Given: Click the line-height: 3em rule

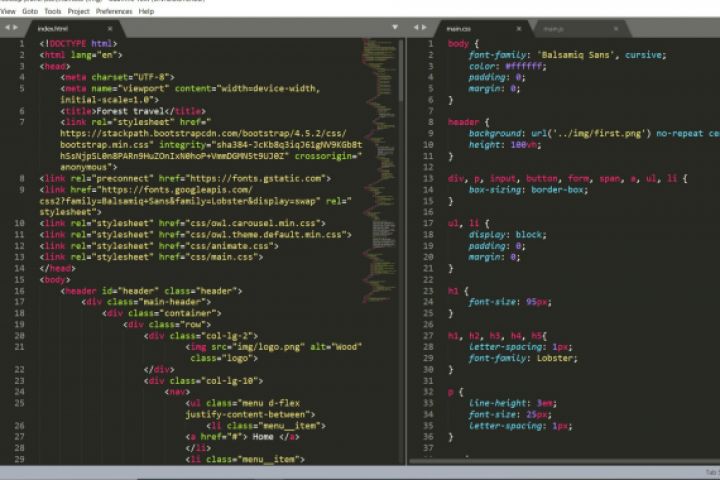Looking at the screenshot, I should coord(512,403).
